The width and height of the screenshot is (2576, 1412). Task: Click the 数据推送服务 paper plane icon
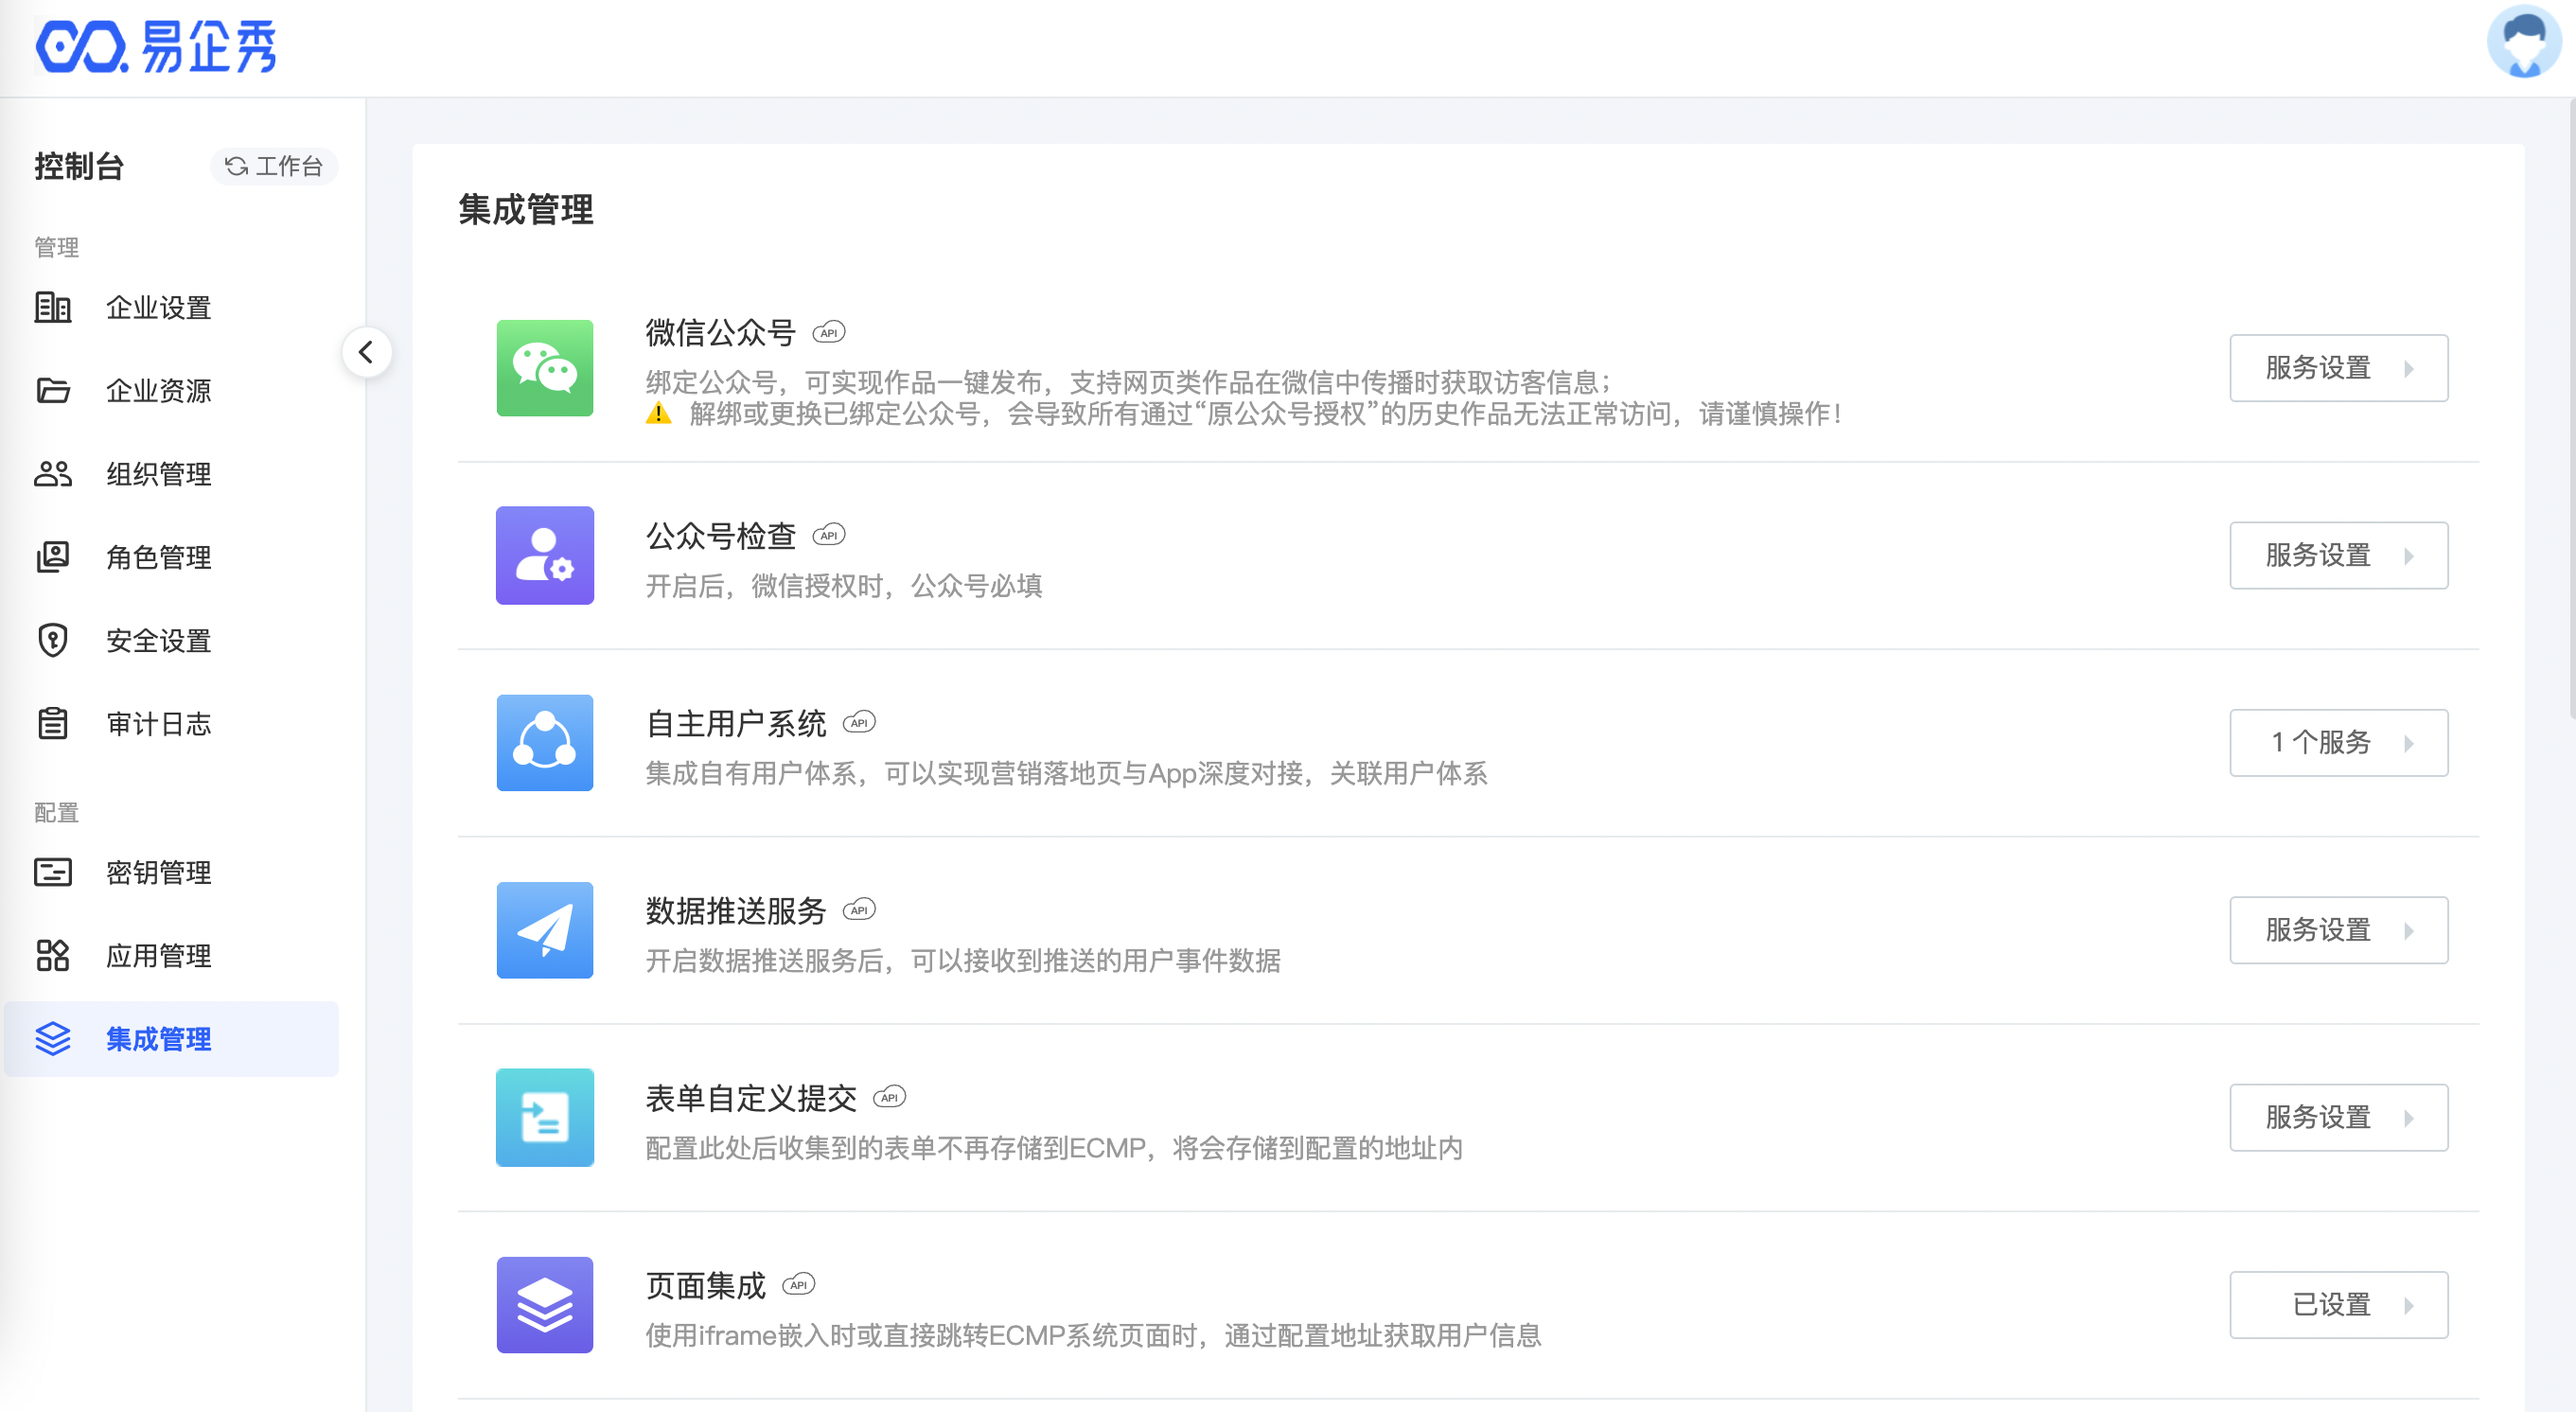click(545, 930)
